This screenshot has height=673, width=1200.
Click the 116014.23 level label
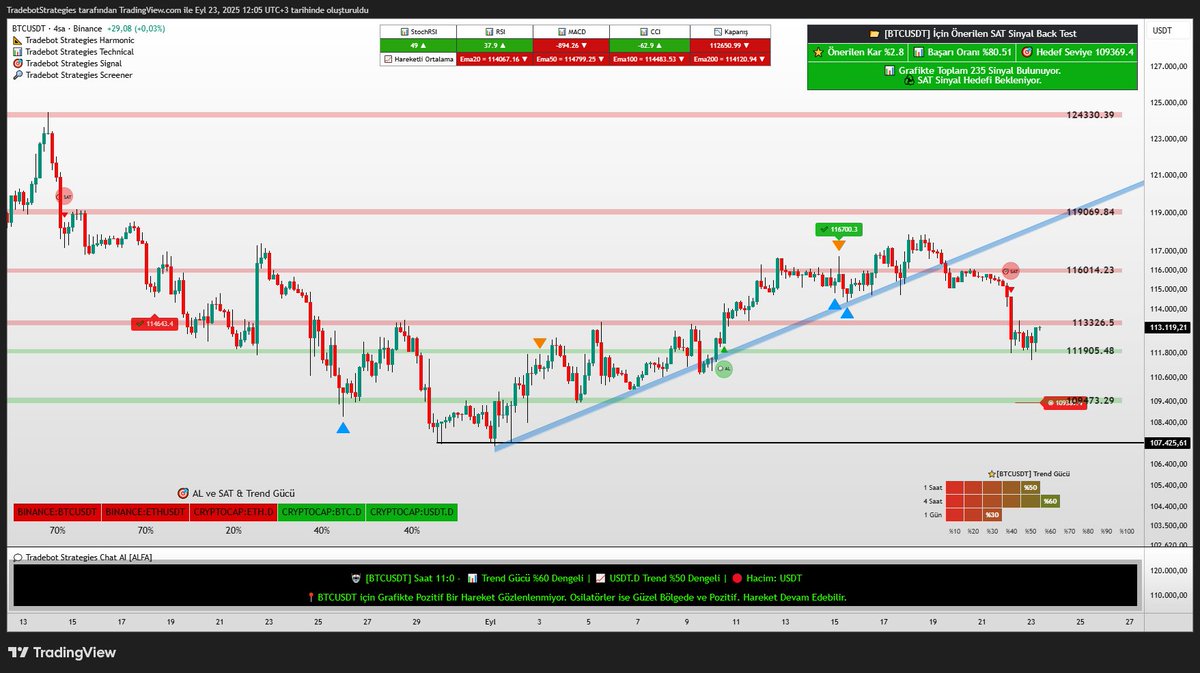click(1090, 270)
